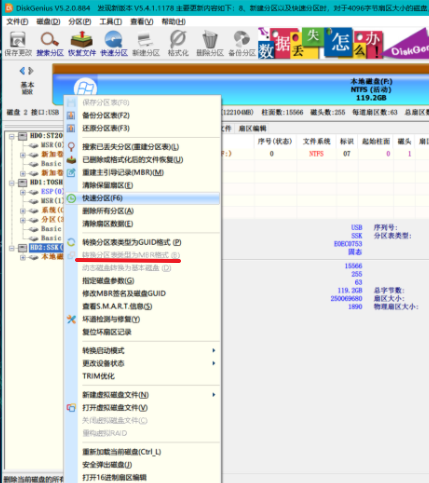The height and width of the screenshot is (483, 429).
Task: Click the HD1:TOSH disk icon in tree
Action: click(x=23, y=182)
